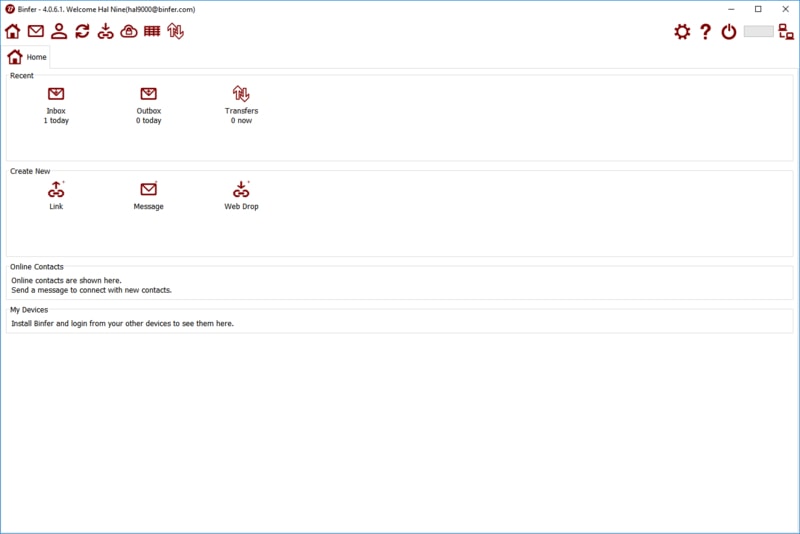Click the Sync arrows toolbar icon

tap(82, 32)
